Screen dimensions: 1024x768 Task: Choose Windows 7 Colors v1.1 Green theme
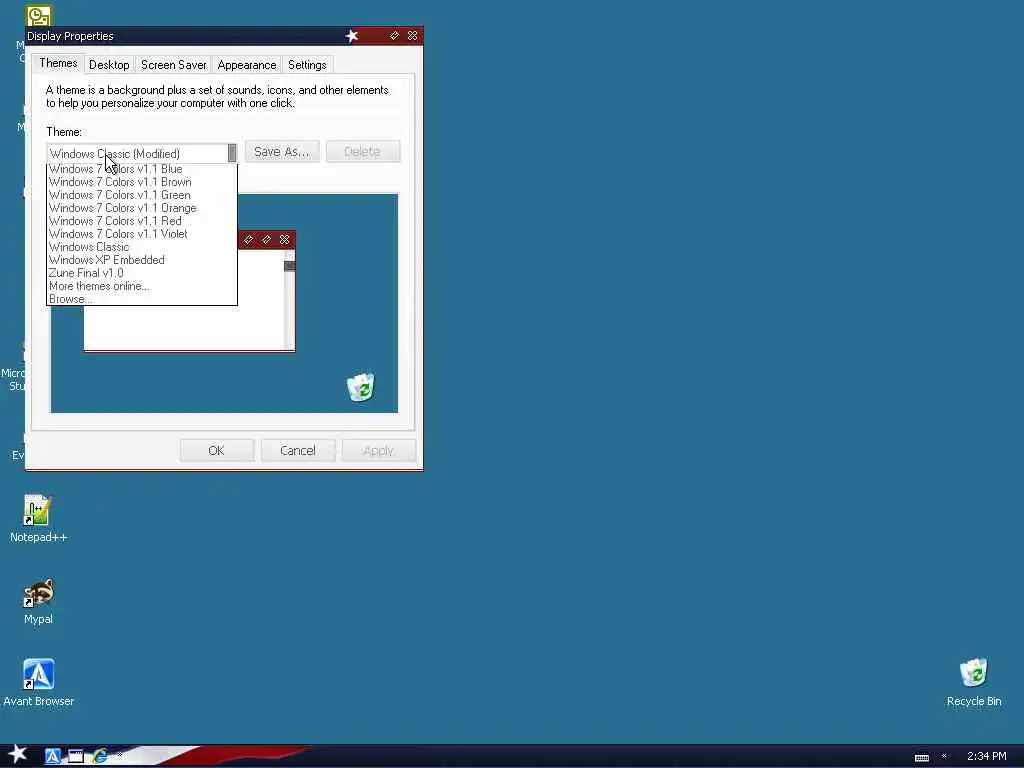point(142,195)
